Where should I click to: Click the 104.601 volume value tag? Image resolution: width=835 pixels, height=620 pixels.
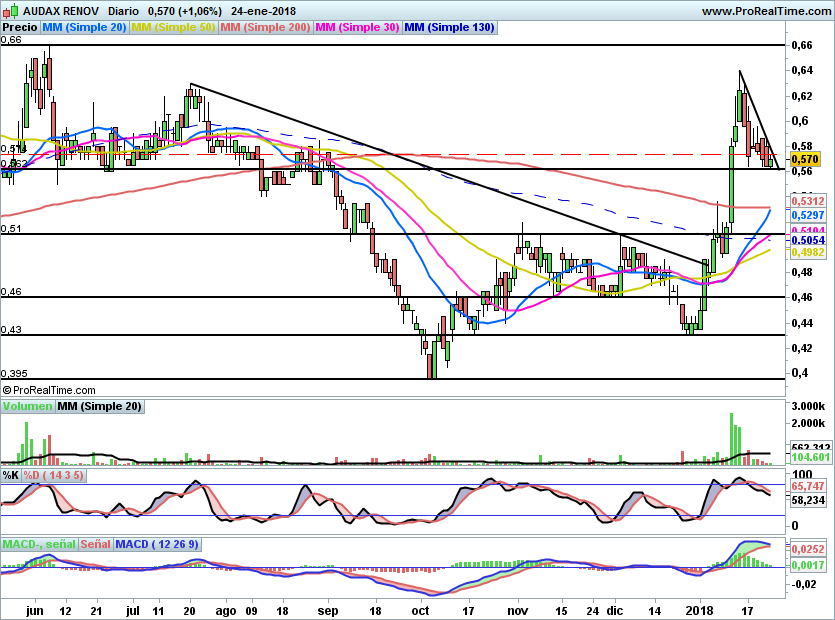pyautogui.click(x=811, y=457)
